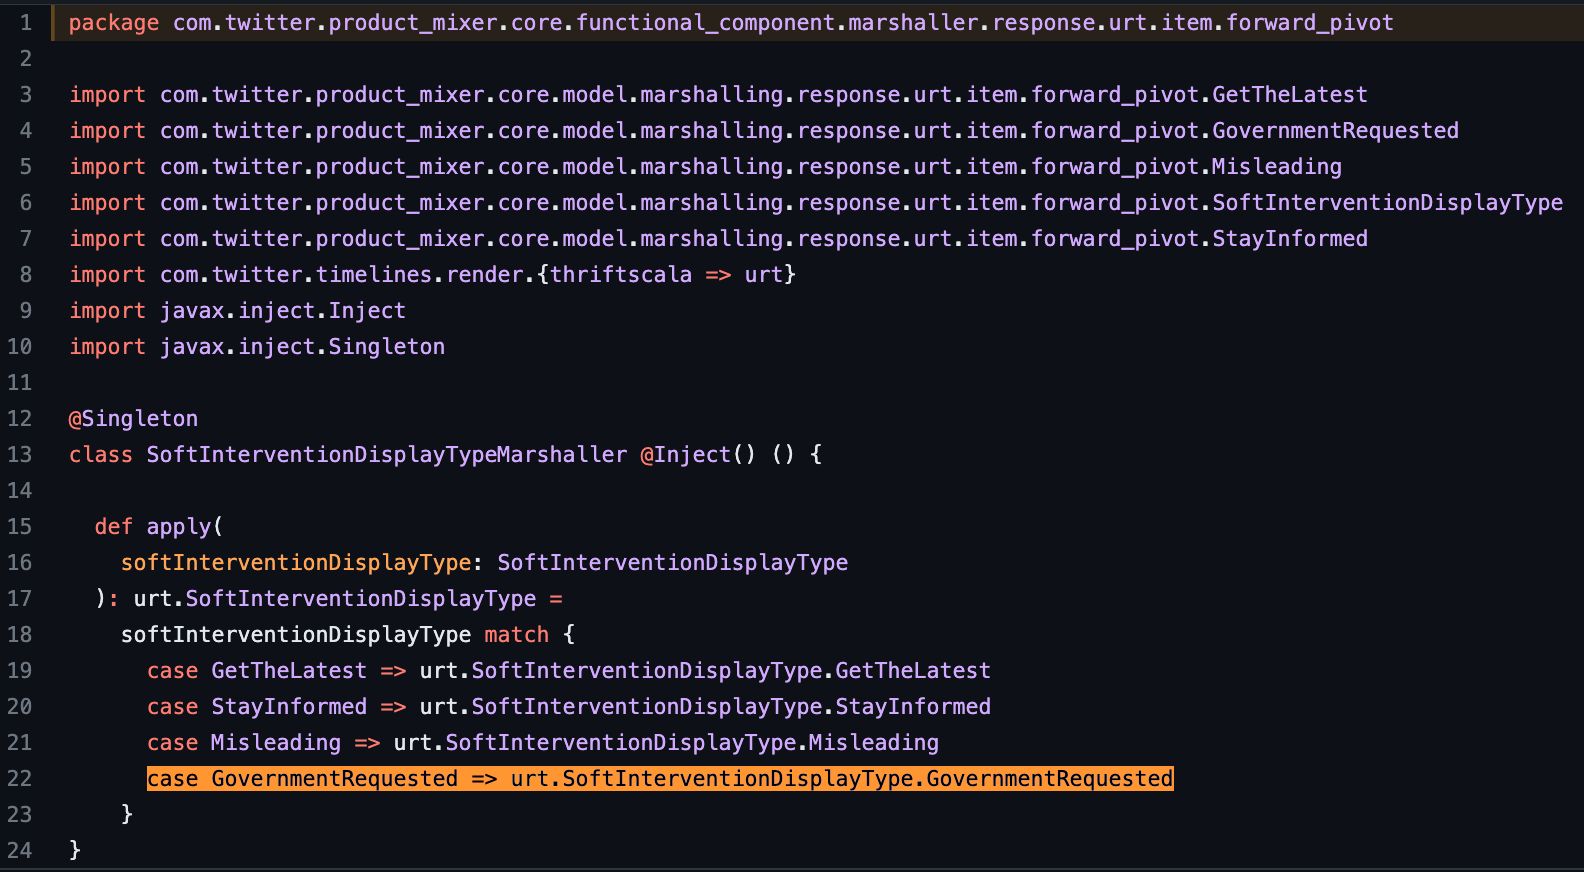The image size is (1584, 872).
Task: Click Singleton in the javax.inject import
Action: pyautogui.click(x=386, y=347)
